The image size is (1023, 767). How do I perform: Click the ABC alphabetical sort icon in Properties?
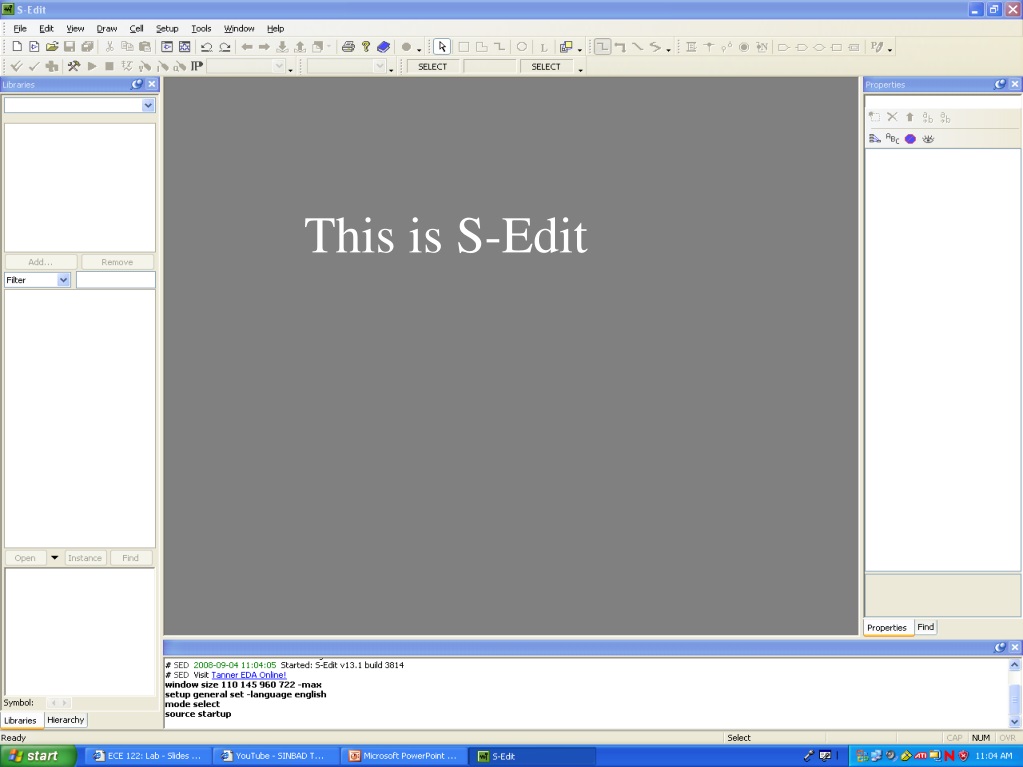pos(892,138)
